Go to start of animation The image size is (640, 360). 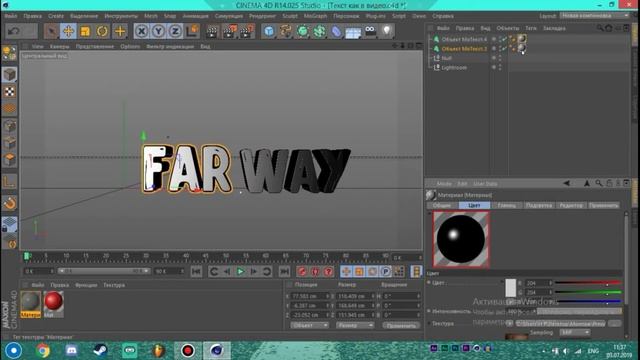(196, 271)
